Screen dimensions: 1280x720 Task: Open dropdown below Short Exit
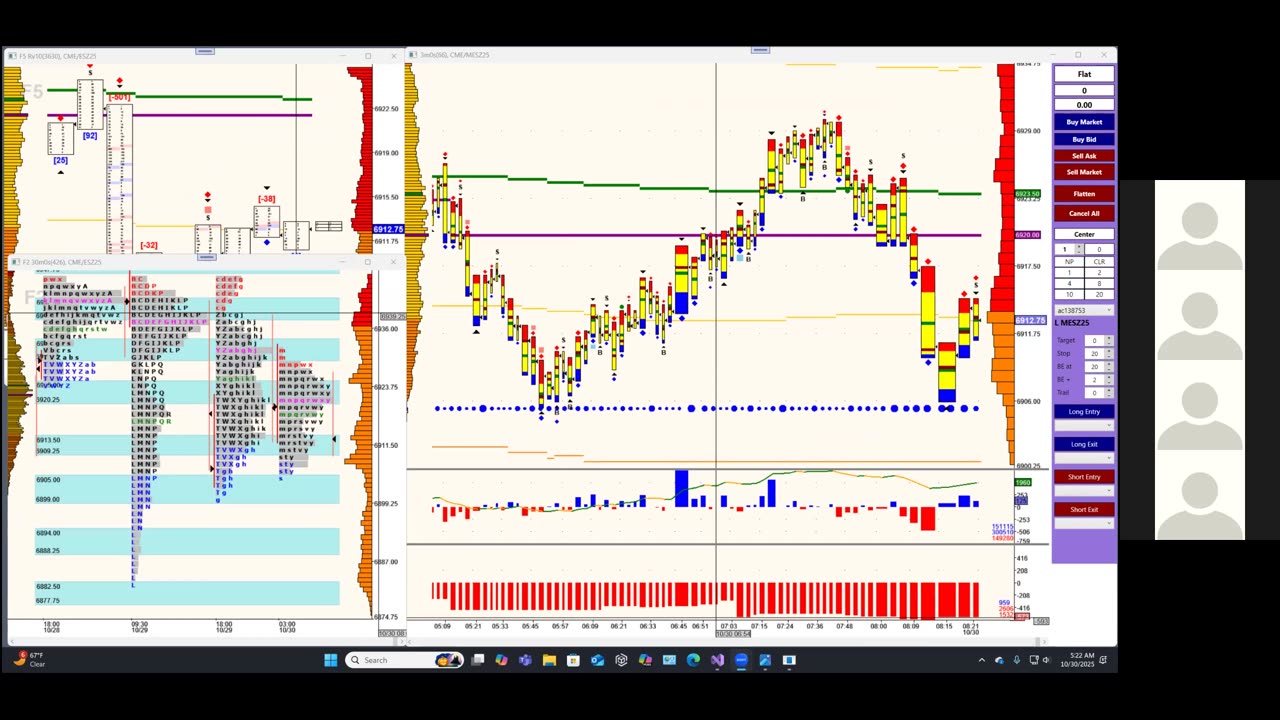click(x=1084, y=522)
